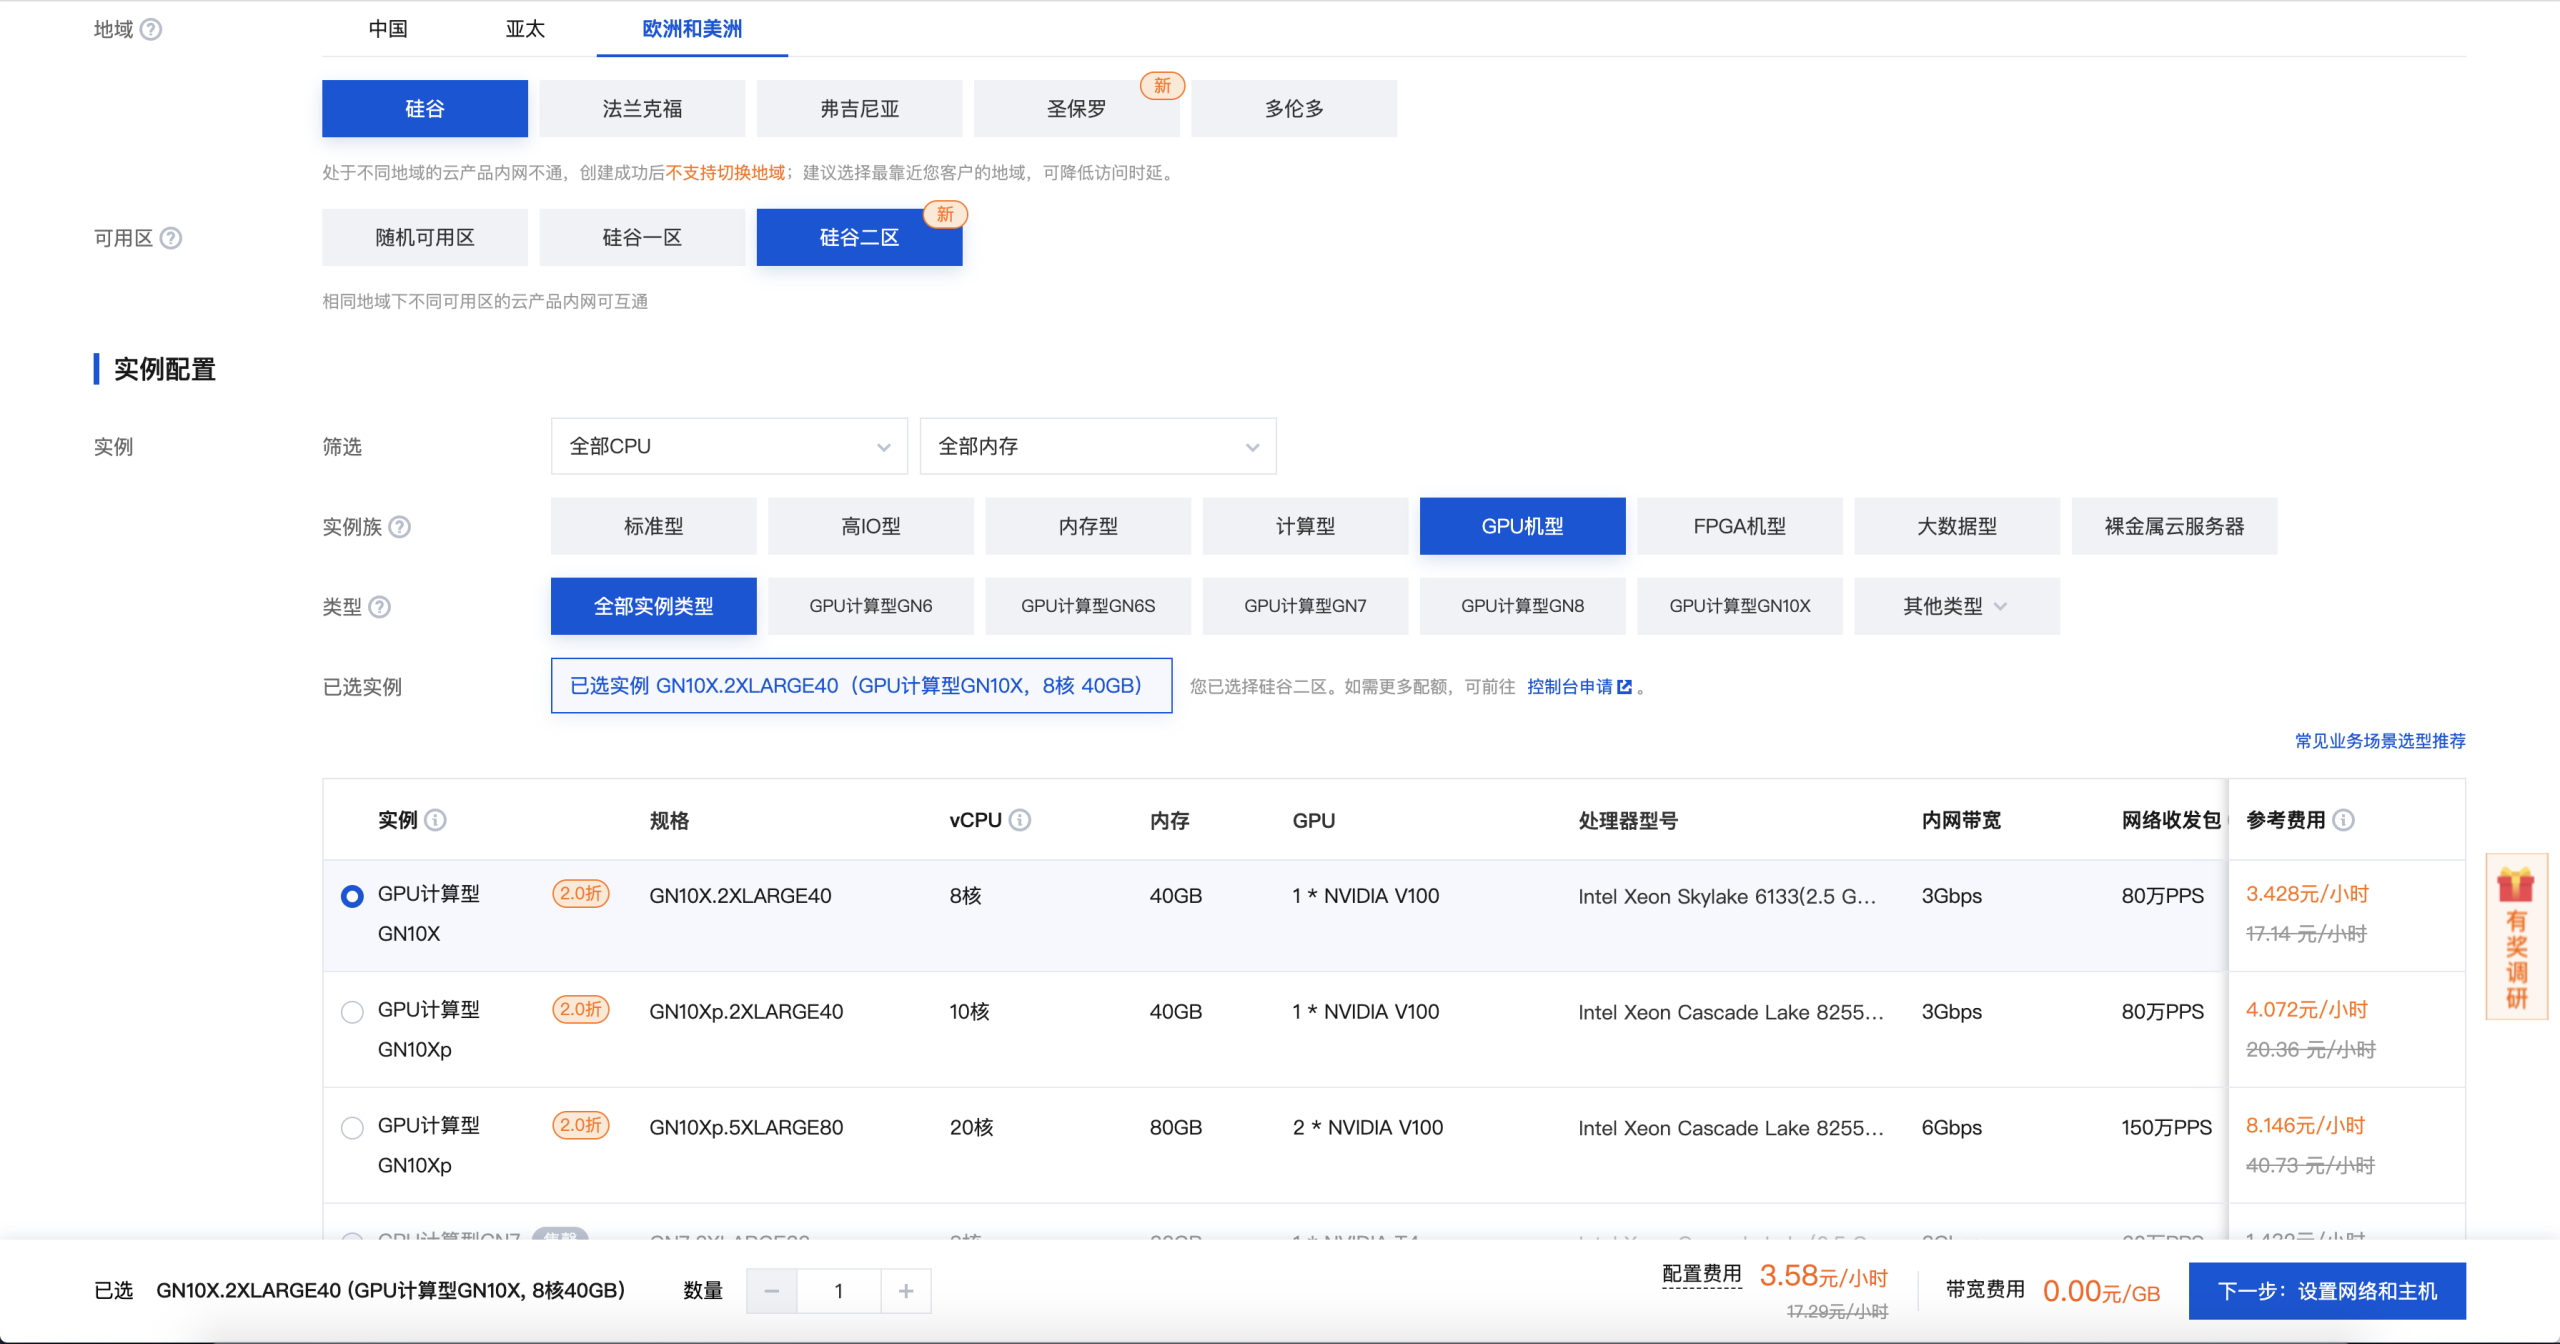2560x1344 pixels.
Task: Choose 随机可用区 availability zone
Action: pos(425,238)
